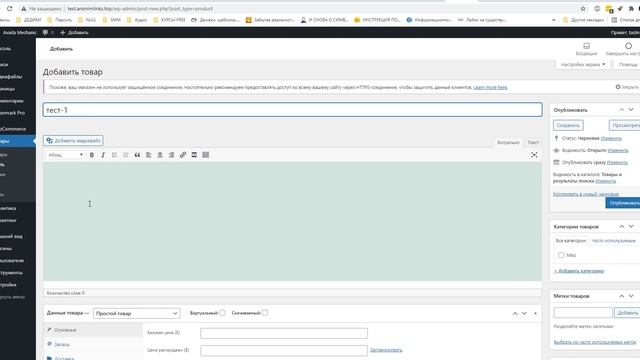Expand the Помощь help tab
The image size is (640, 360).
(x=628, y=64)
